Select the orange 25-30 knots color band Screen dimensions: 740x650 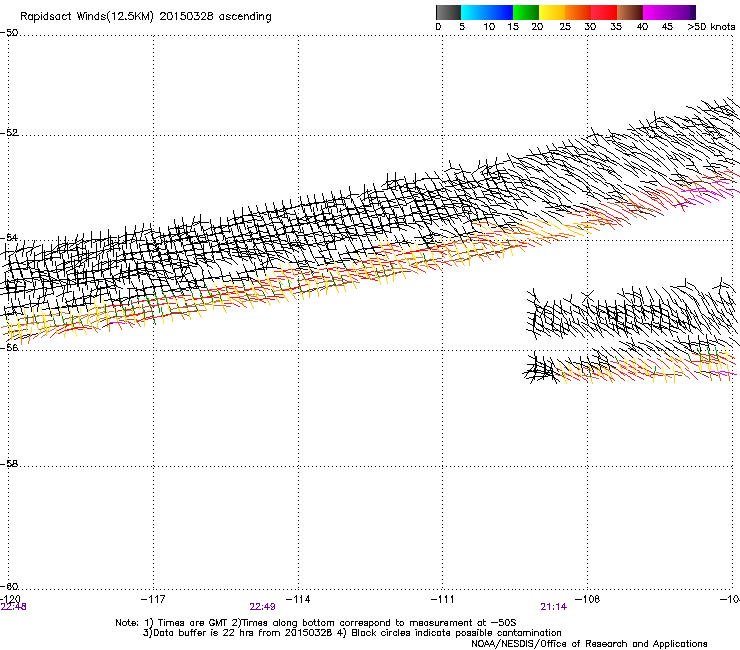point(578,12)
